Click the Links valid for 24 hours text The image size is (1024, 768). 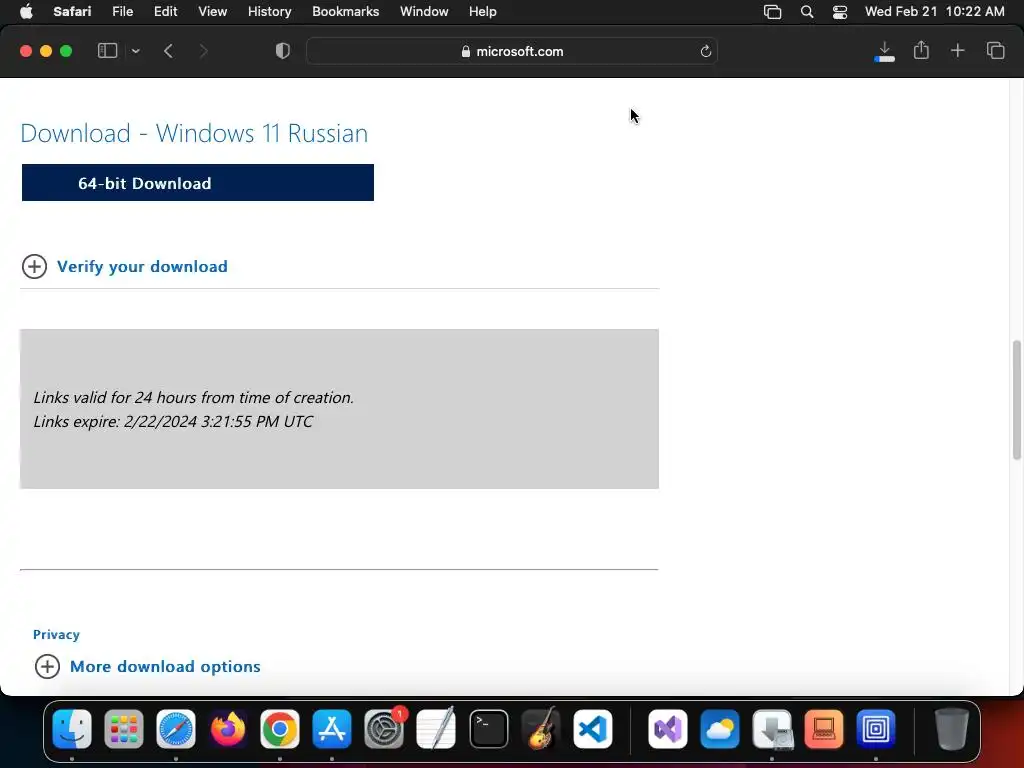(193, 397)
